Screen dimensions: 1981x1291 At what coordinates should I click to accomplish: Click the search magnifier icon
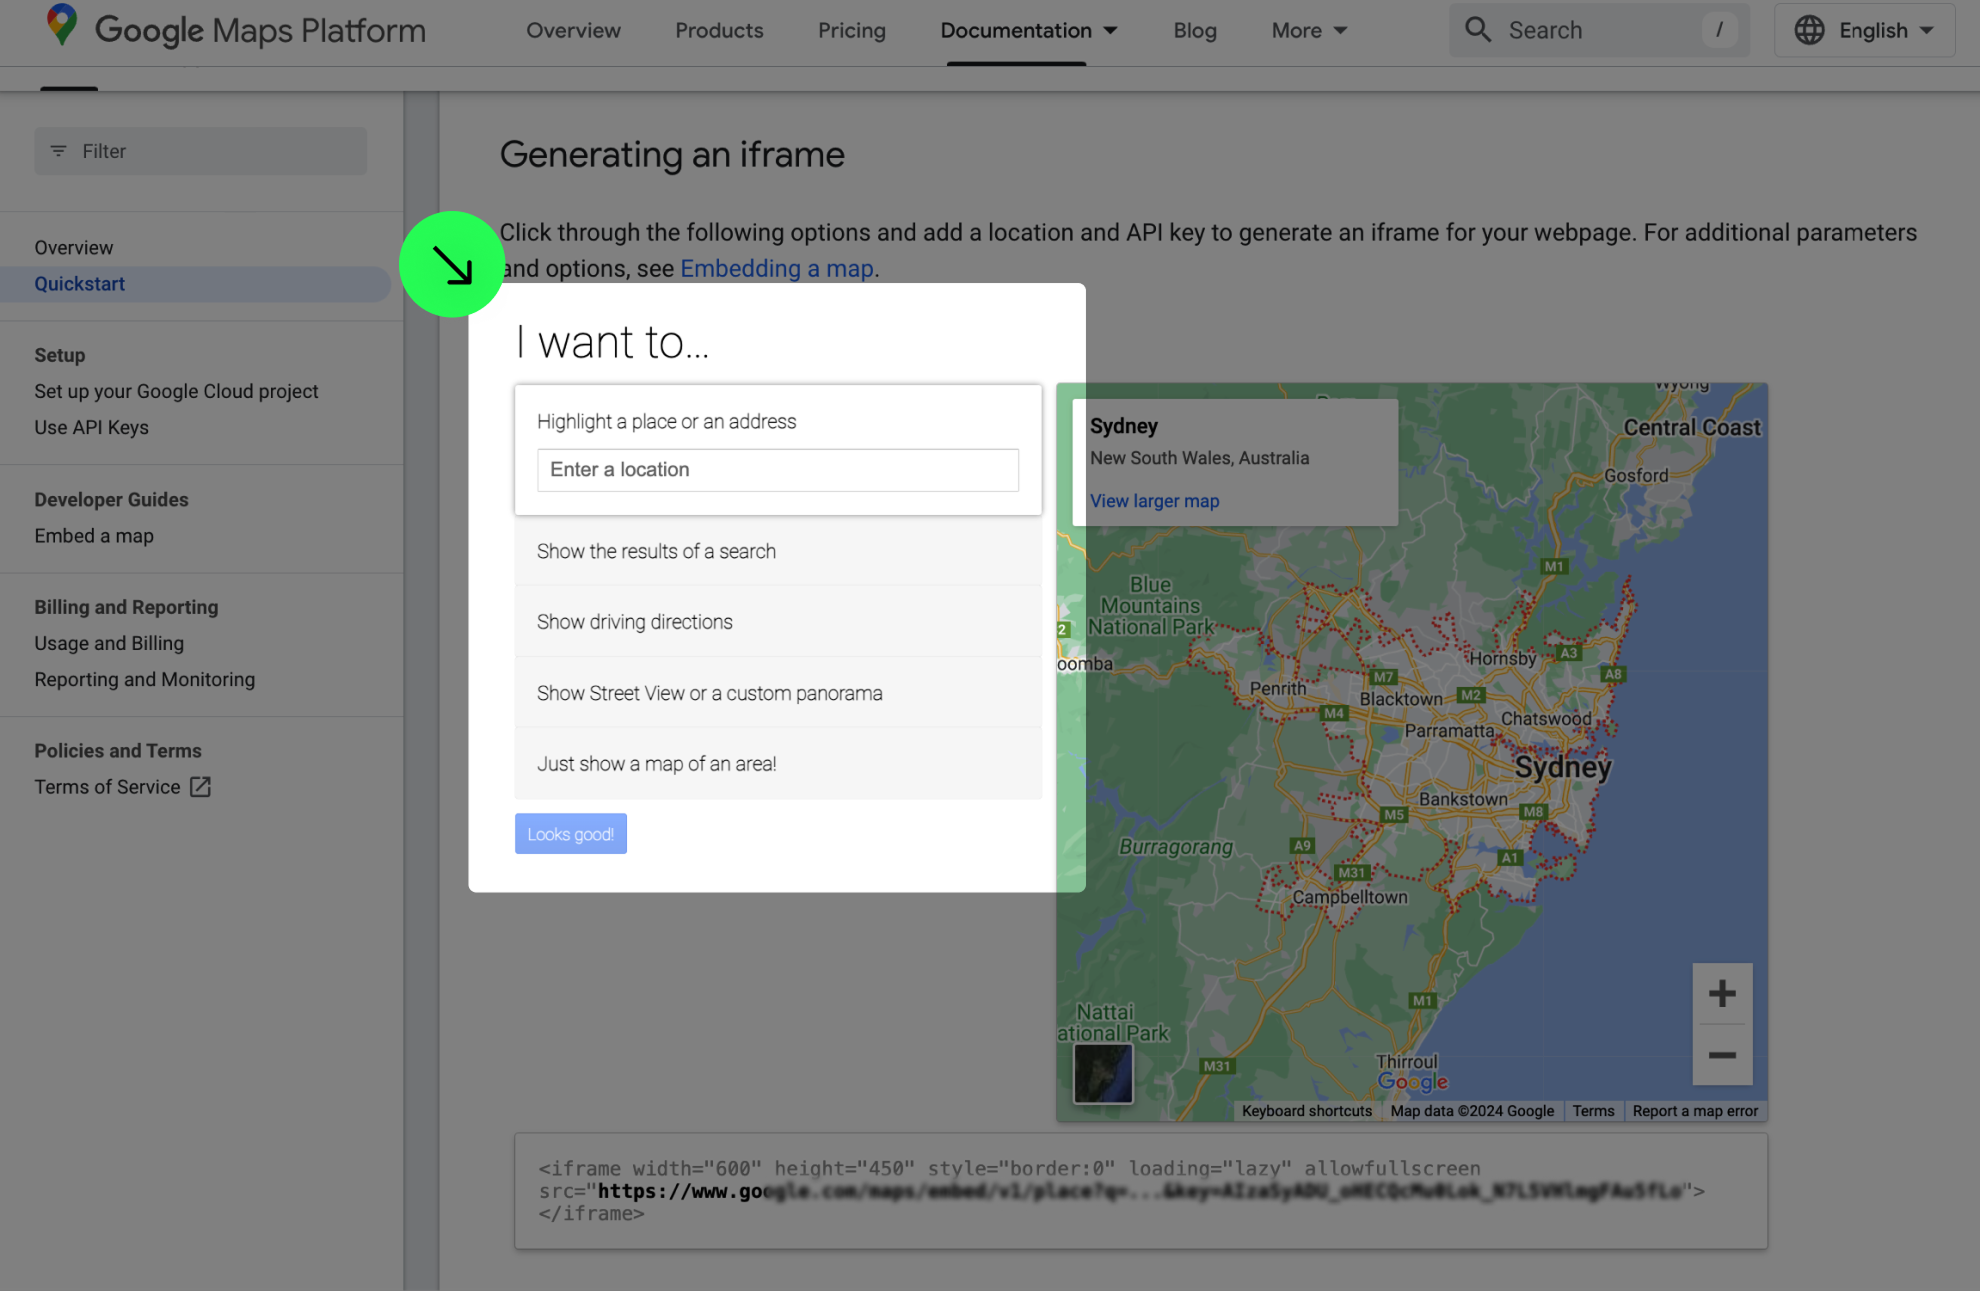1477,30
